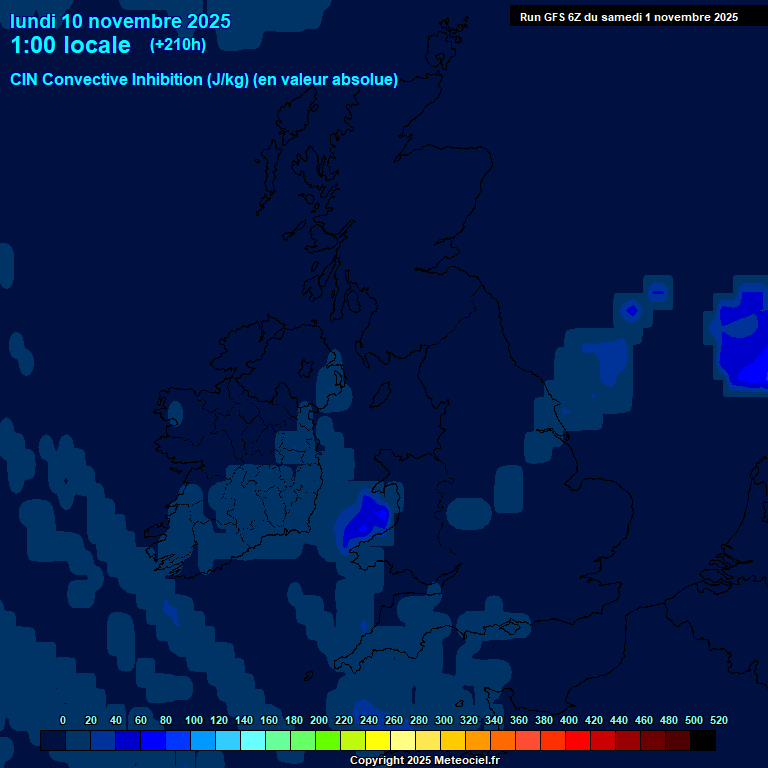Select the cyan swatch in color scale
Screen dimensions: 768x768
253,741
